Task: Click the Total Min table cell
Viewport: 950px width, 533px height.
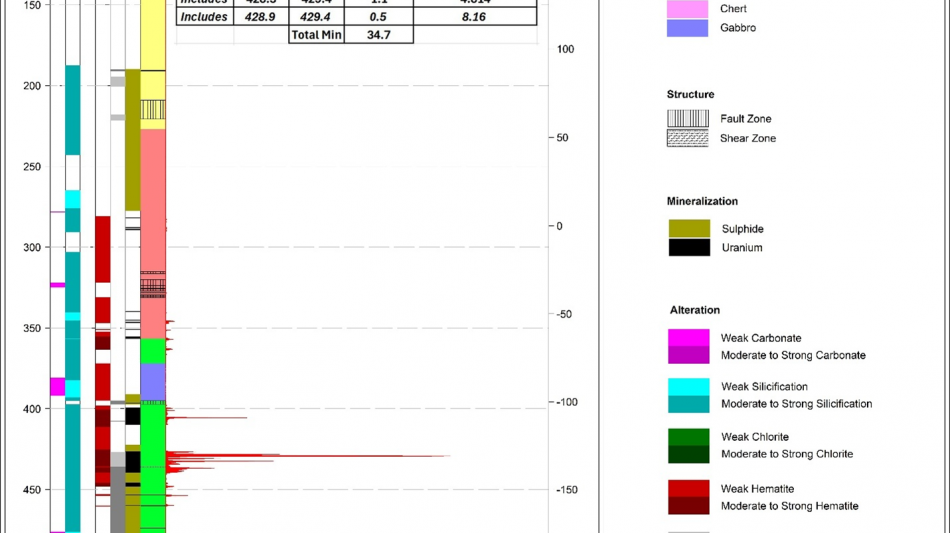Action: [316, 35]
